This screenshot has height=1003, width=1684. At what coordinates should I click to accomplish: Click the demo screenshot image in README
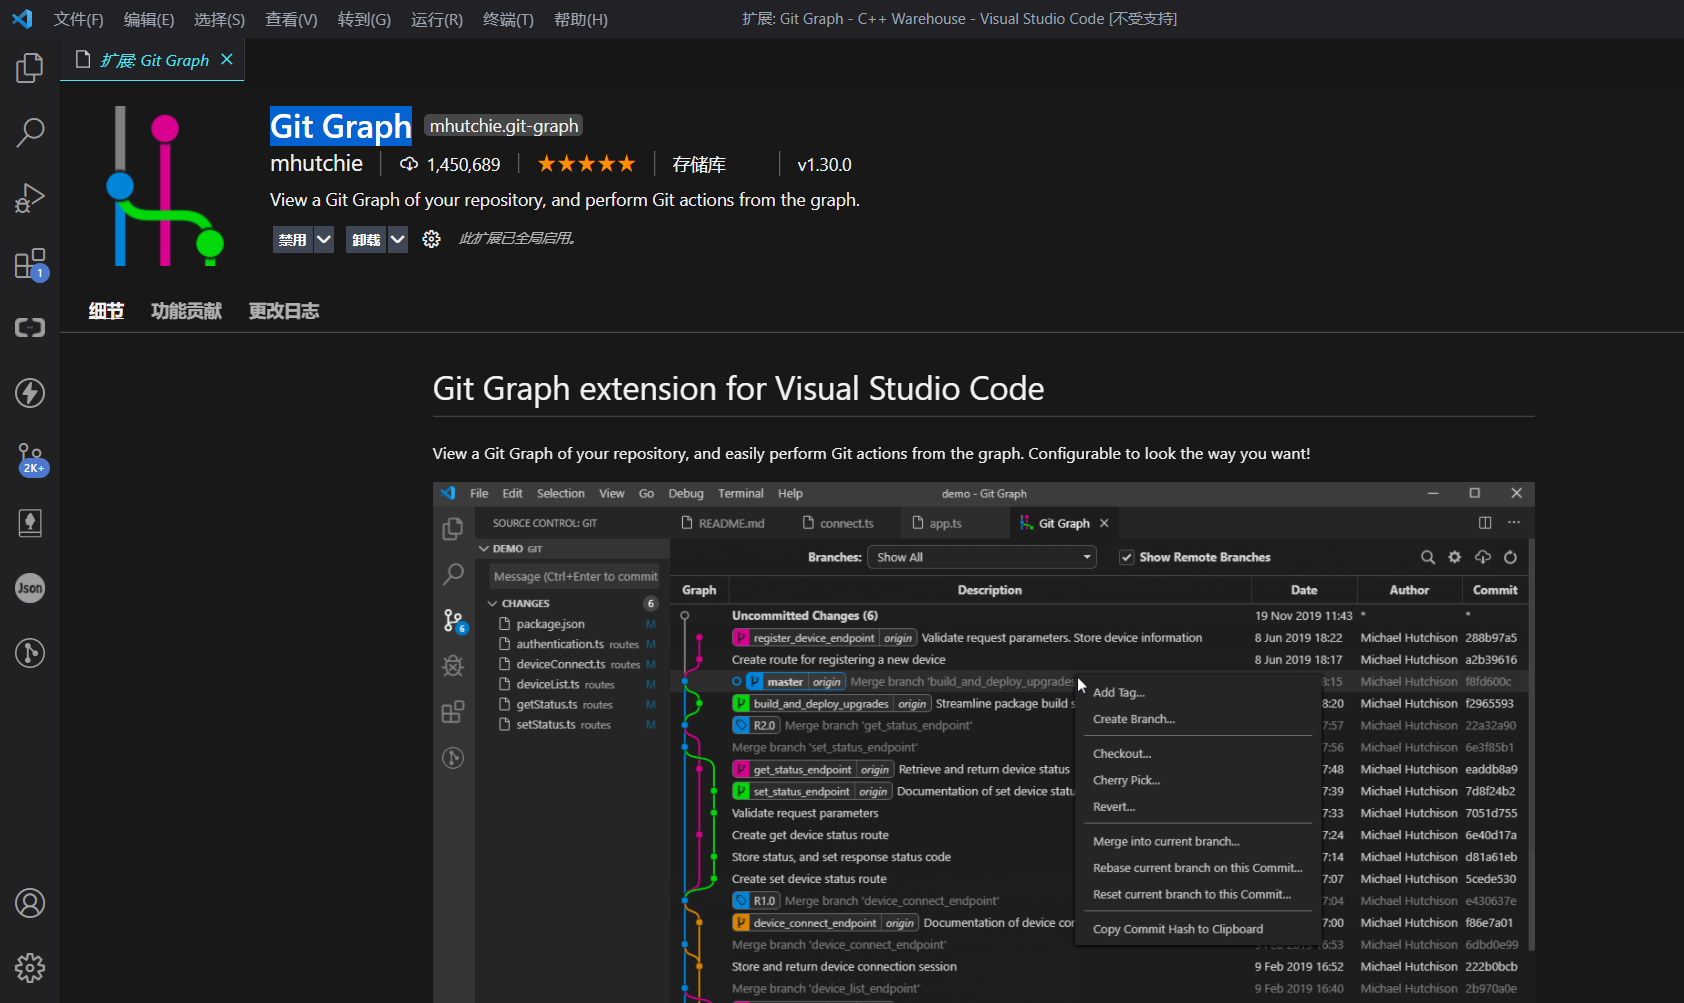tap(983, 742)
